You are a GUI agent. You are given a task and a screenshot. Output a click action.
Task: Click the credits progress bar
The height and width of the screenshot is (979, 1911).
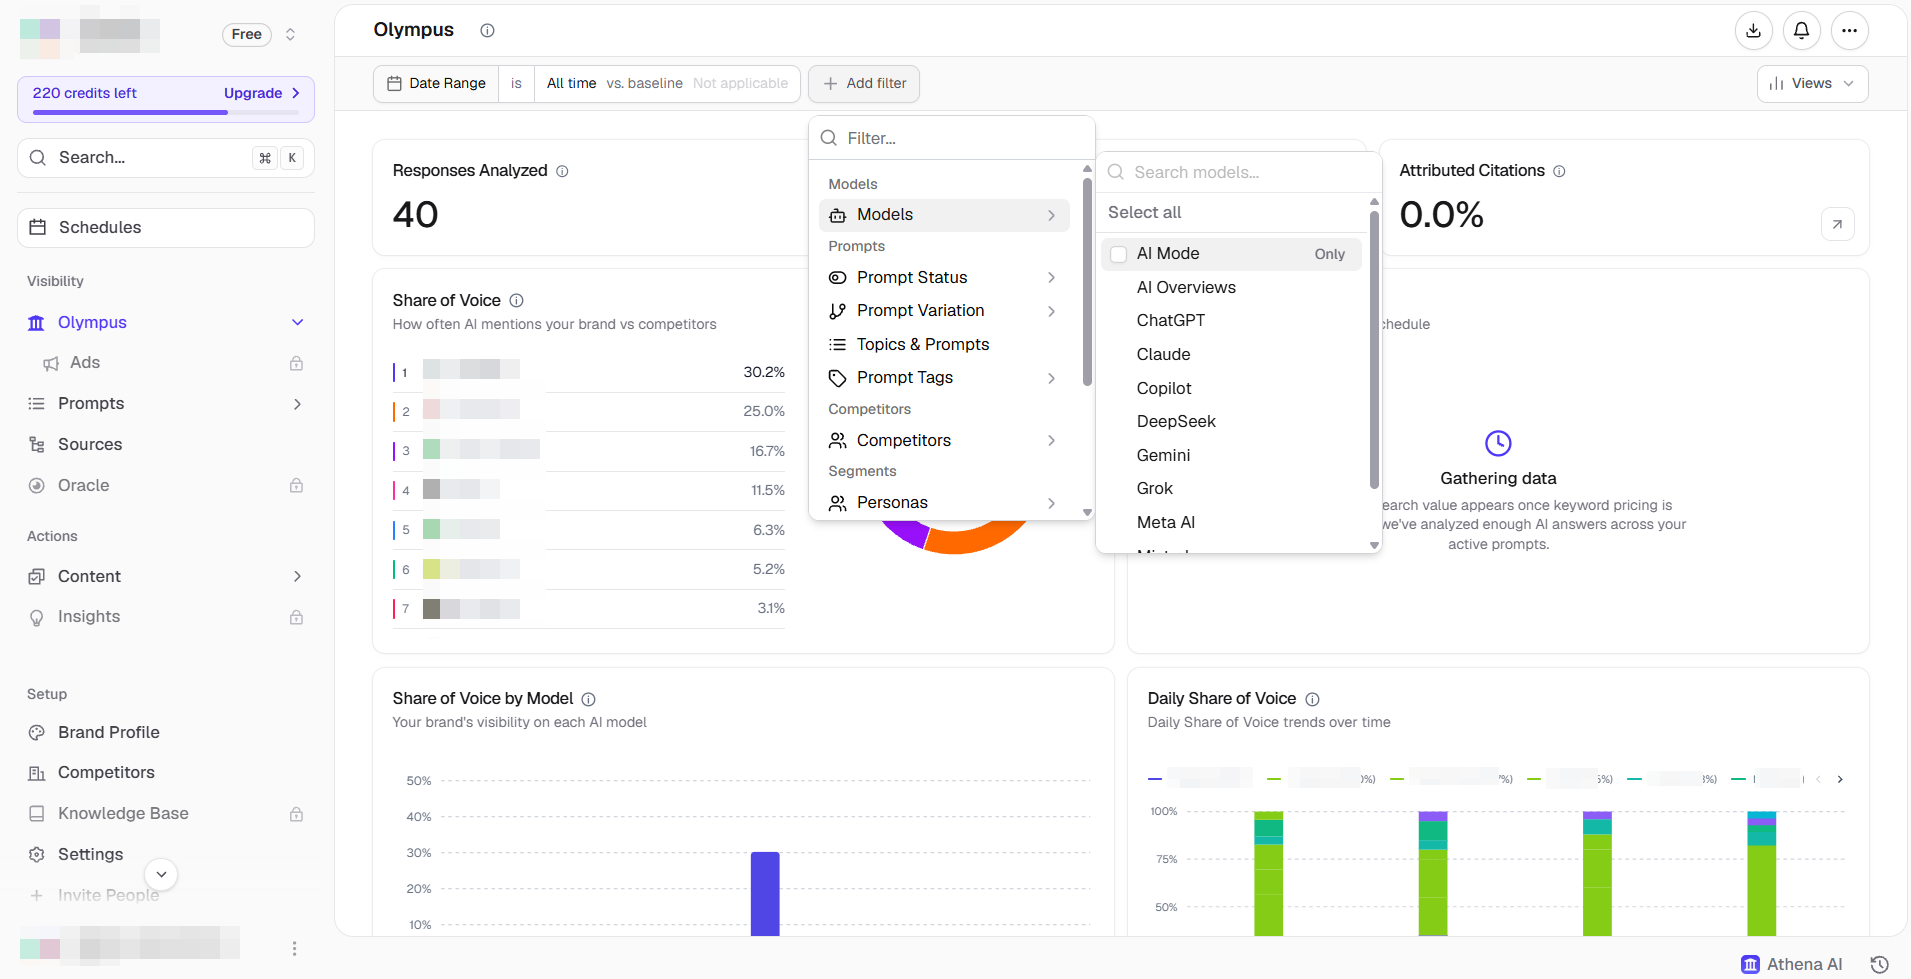coord(166,113)
